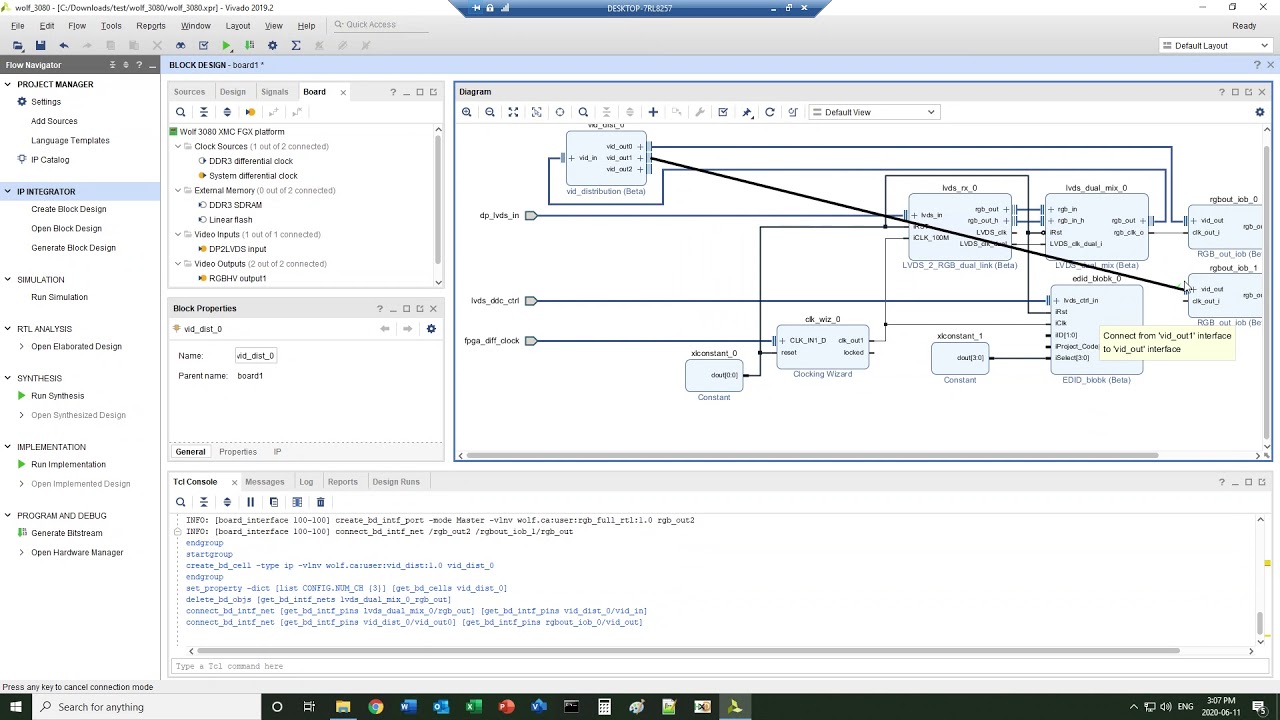Screen dimensions: 1280x720
Task: Open the Flow menu
Action: [x=77, y=25]
